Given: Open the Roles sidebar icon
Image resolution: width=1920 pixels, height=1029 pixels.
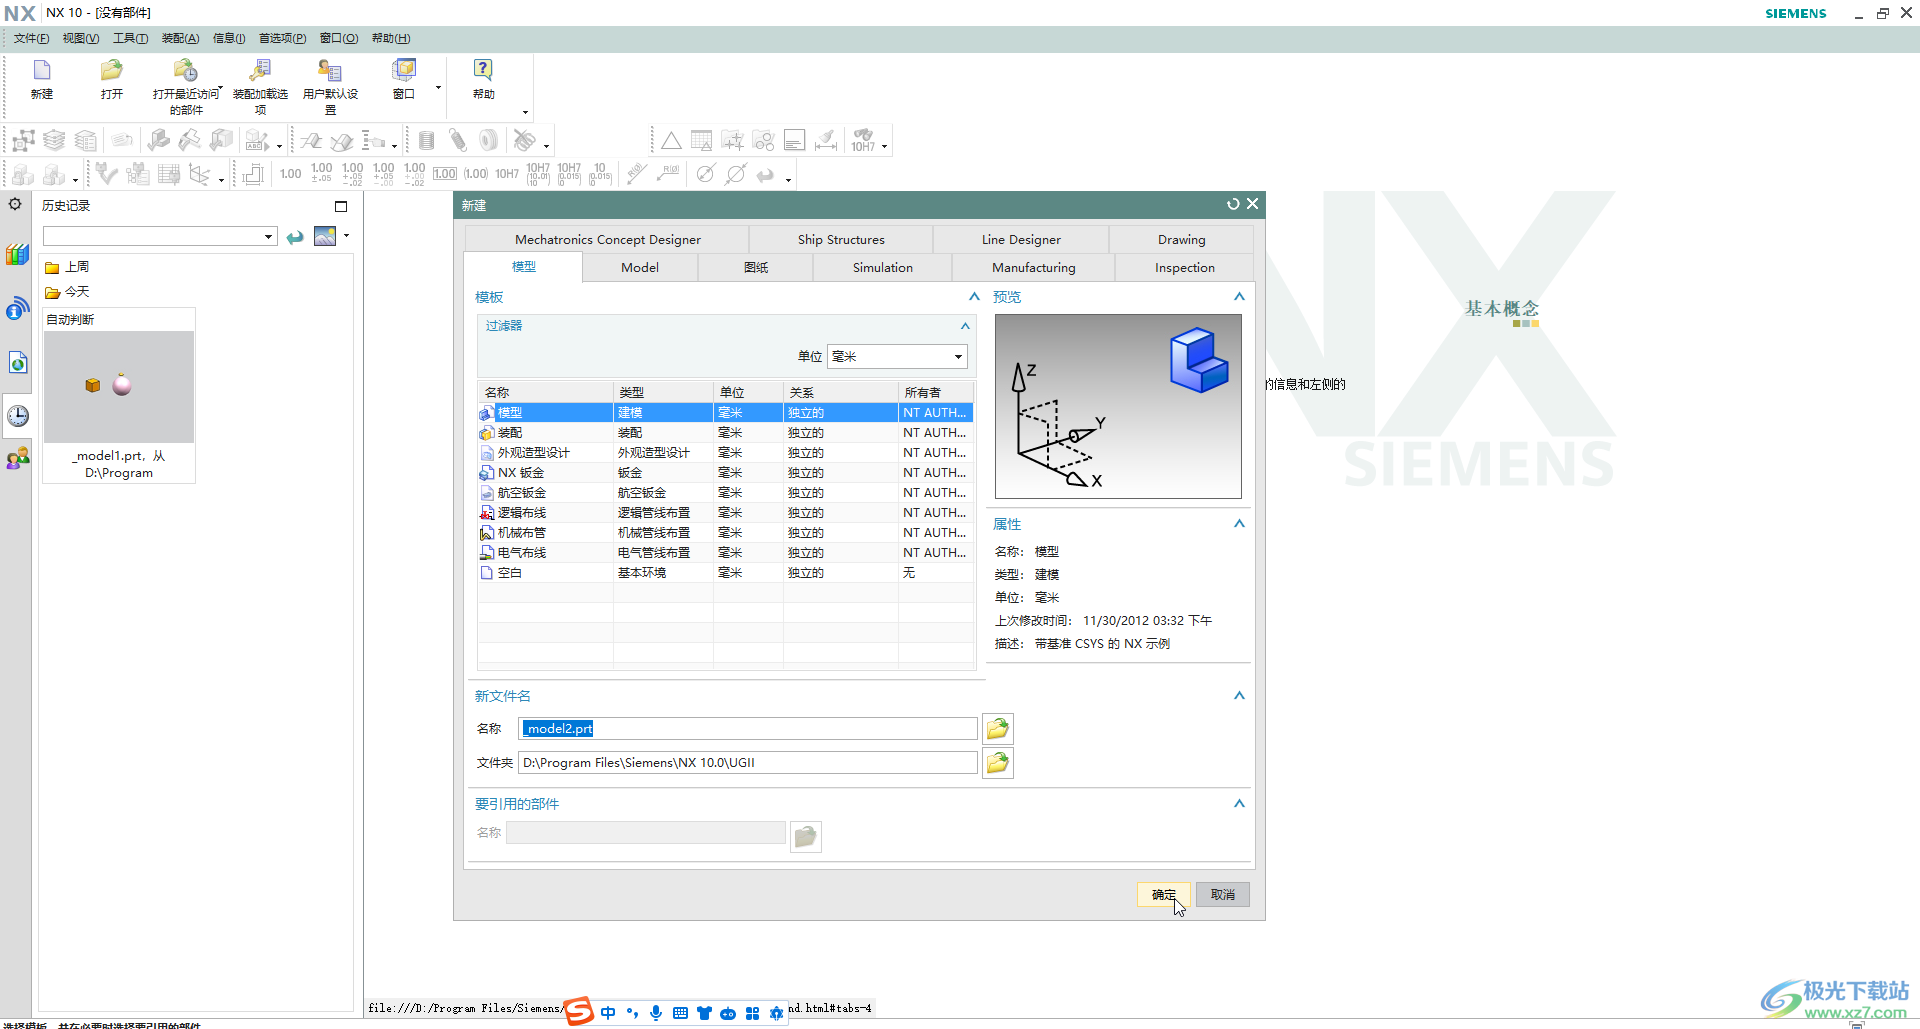Looking at the screenshot, I should (18, 459).
